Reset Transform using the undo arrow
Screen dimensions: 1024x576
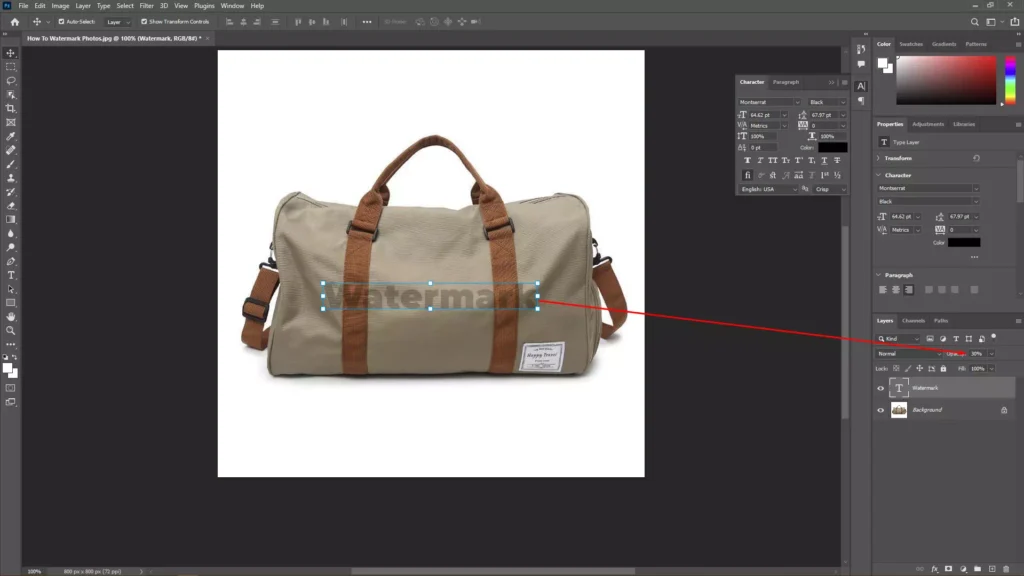tap(976, 159)
